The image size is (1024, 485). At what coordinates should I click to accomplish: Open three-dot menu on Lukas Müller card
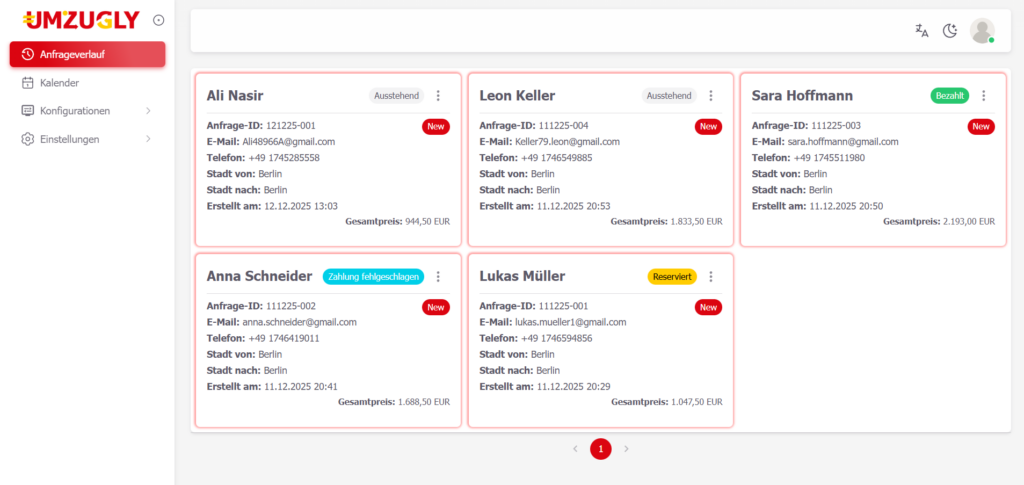tap(711, 277)
